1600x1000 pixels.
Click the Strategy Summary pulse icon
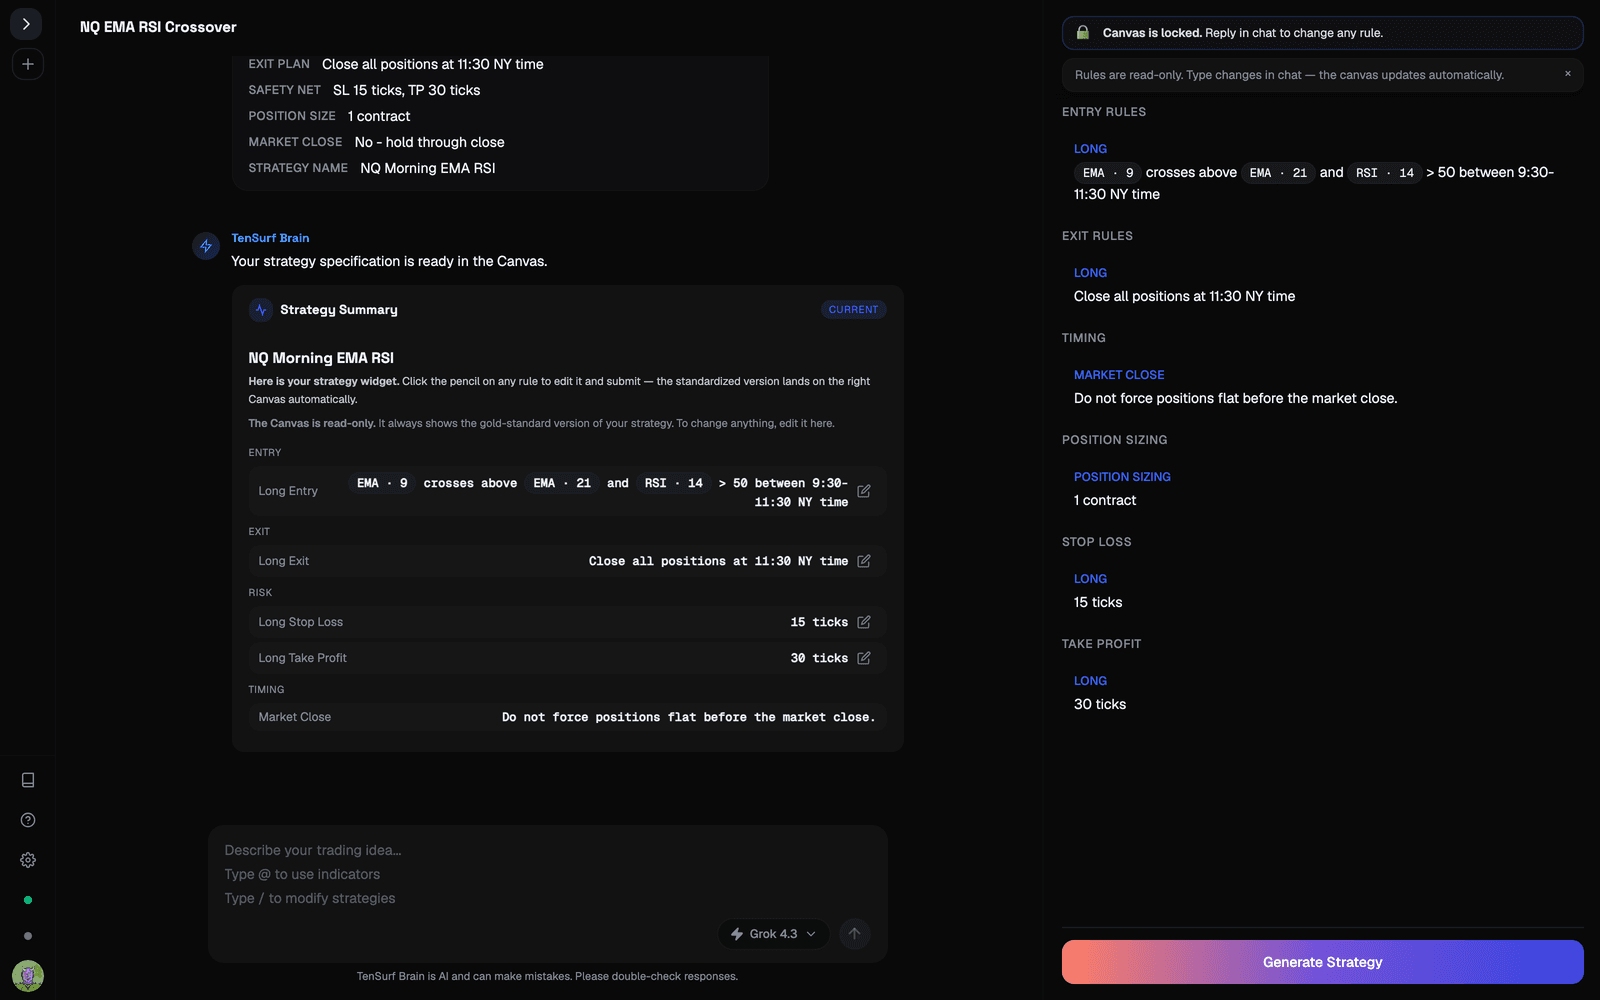coord(261,310)
